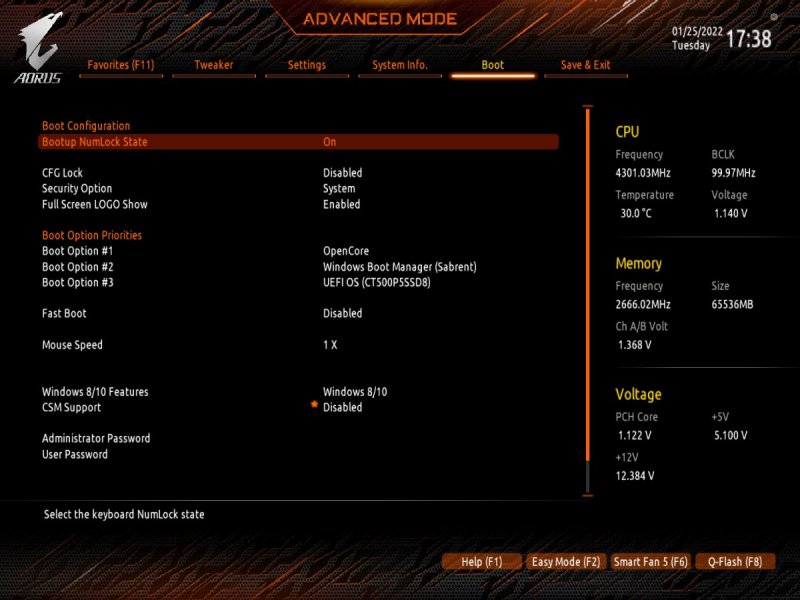Screen dimensions: 800x600
Task: Click the CPU frequency 4301.03MHz
Action: pyautogui.click(x=643, y=173)
